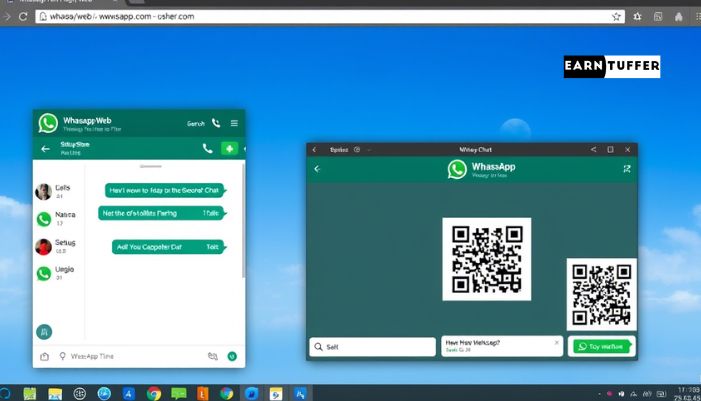
Task: Start a call from the chat sub-header
Action: 207,148
